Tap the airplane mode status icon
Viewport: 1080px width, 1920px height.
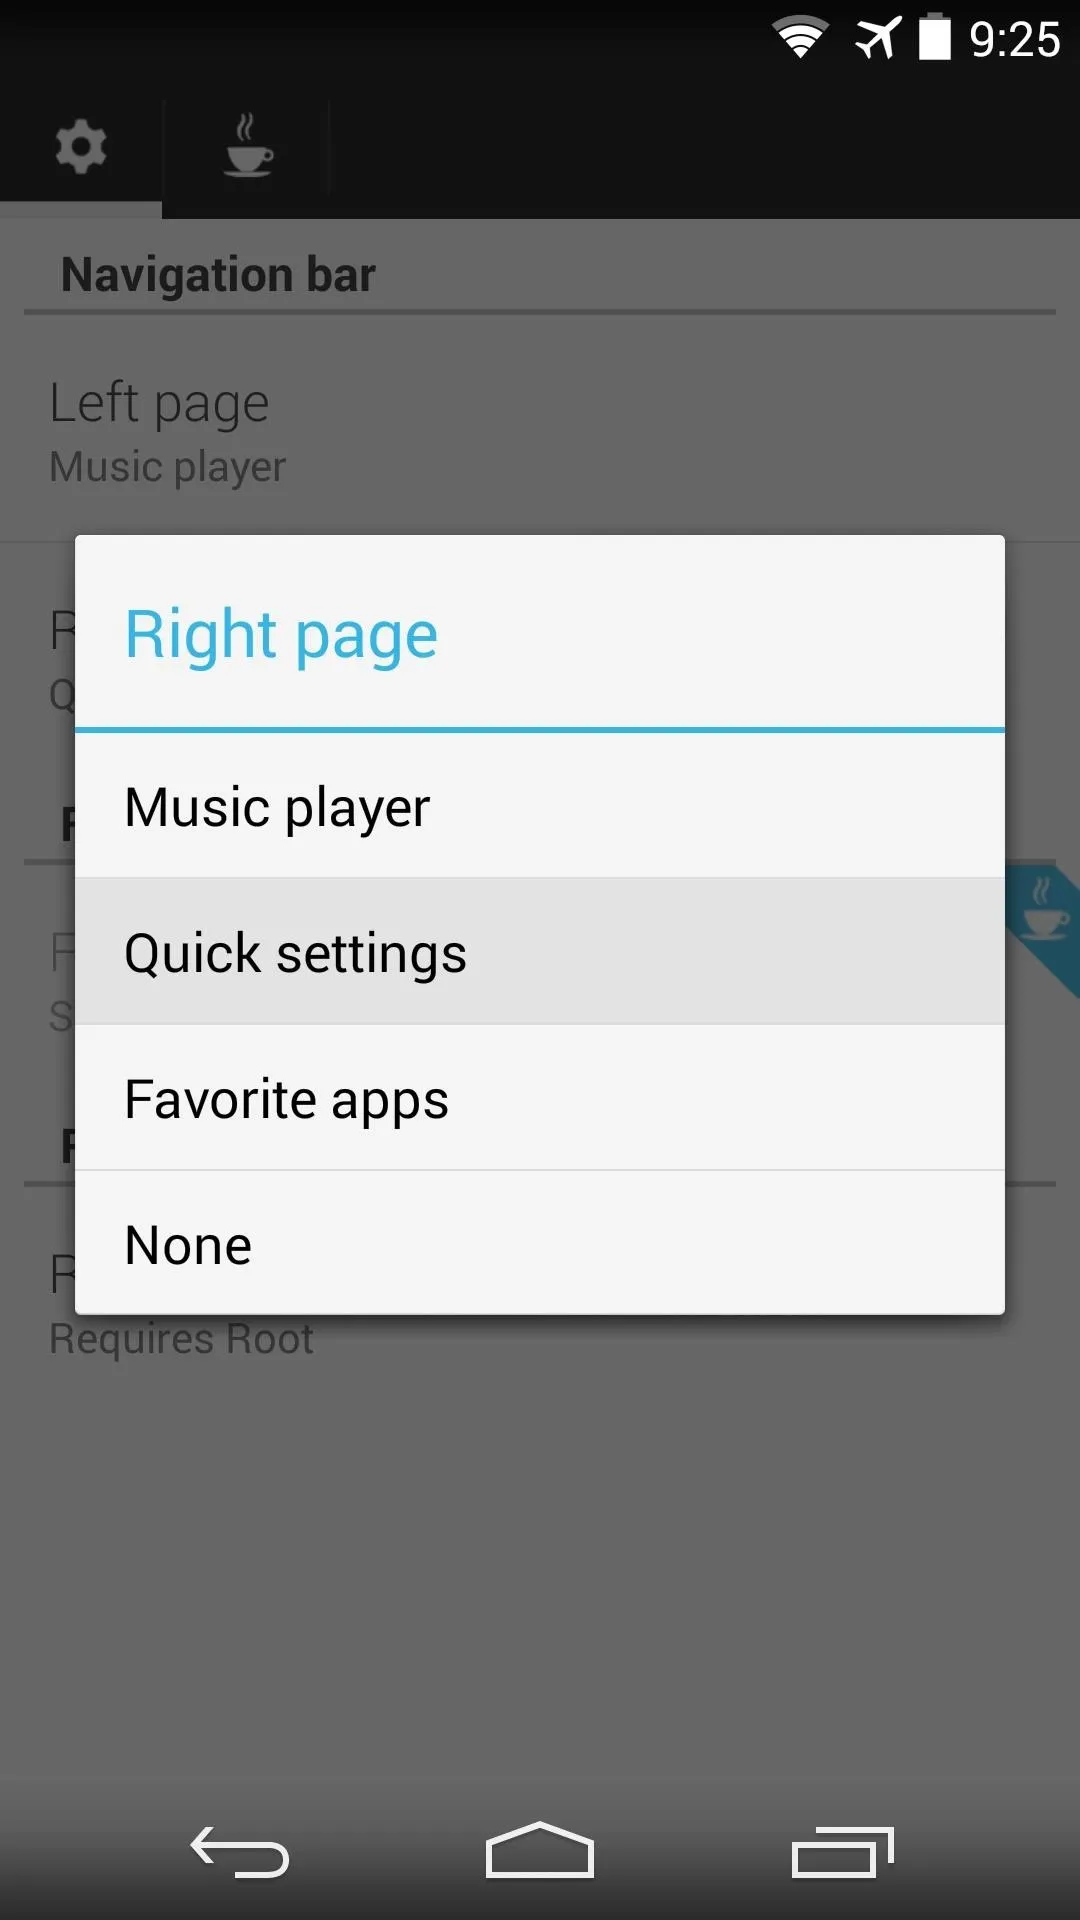click(x=878, y=38)
